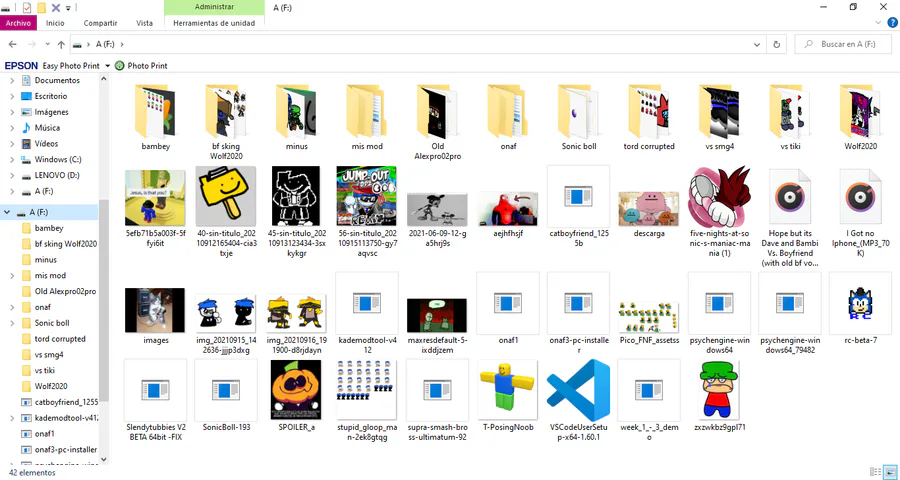Viewport: 900px width, 480px height.
Task: Switch to large icons view in status bar
Action: tap(889, 472)
